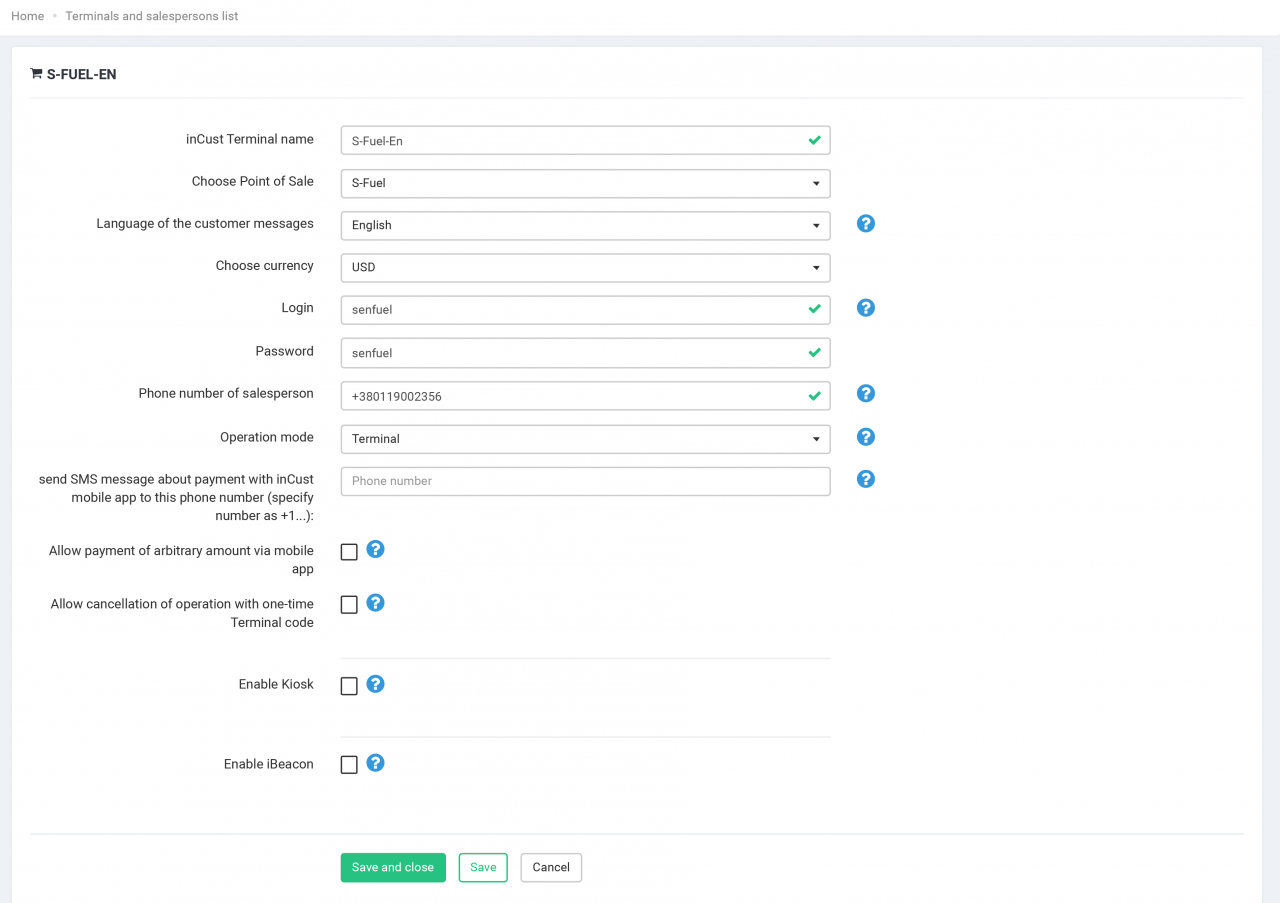Open help about the Operation mode setting
This screenshot has height=903, width=1280.
pyautogui.click(x=864, y=437)
